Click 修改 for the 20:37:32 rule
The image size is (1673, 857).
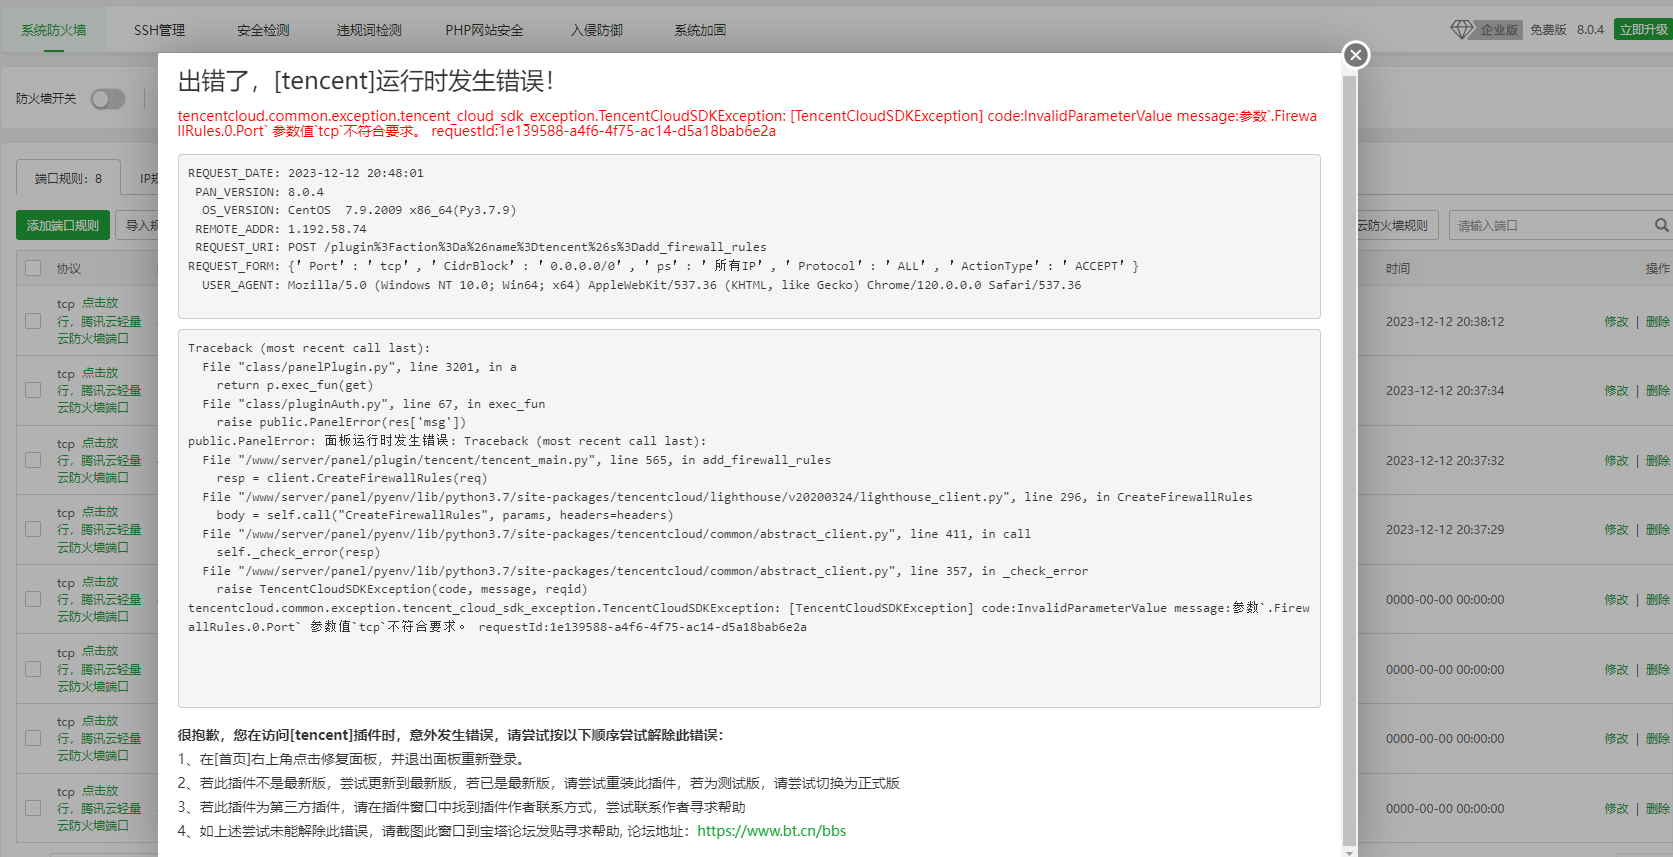coord(1616,461)
